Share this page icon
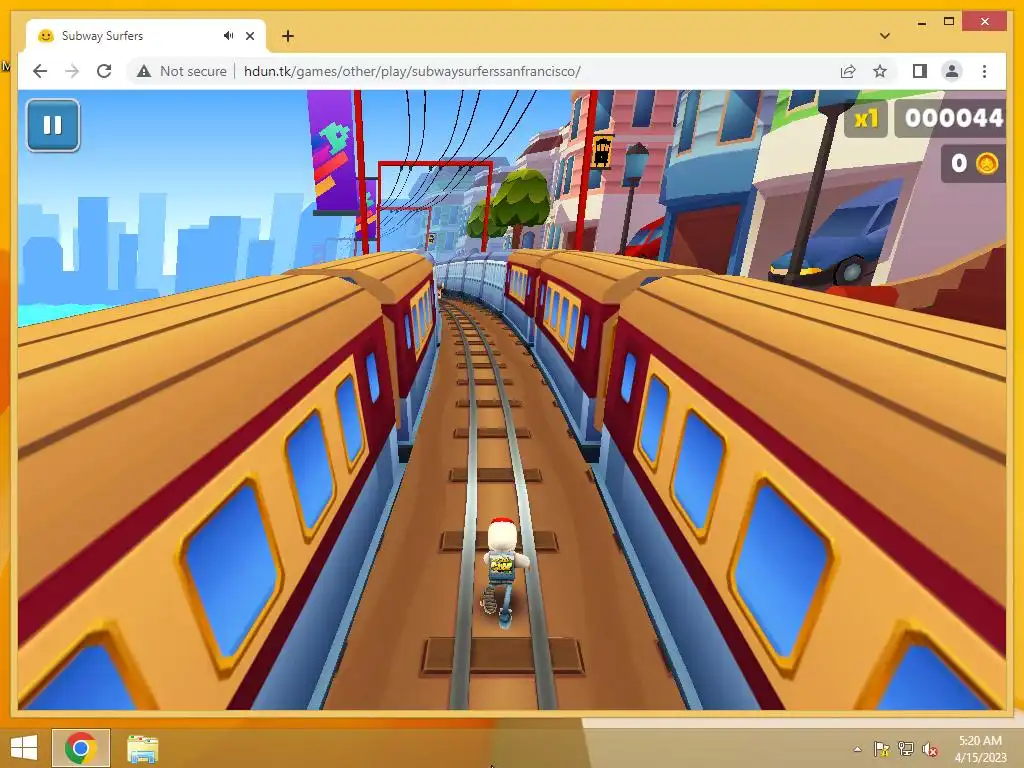Screen dimensions: 1024x768 (848, 71)
